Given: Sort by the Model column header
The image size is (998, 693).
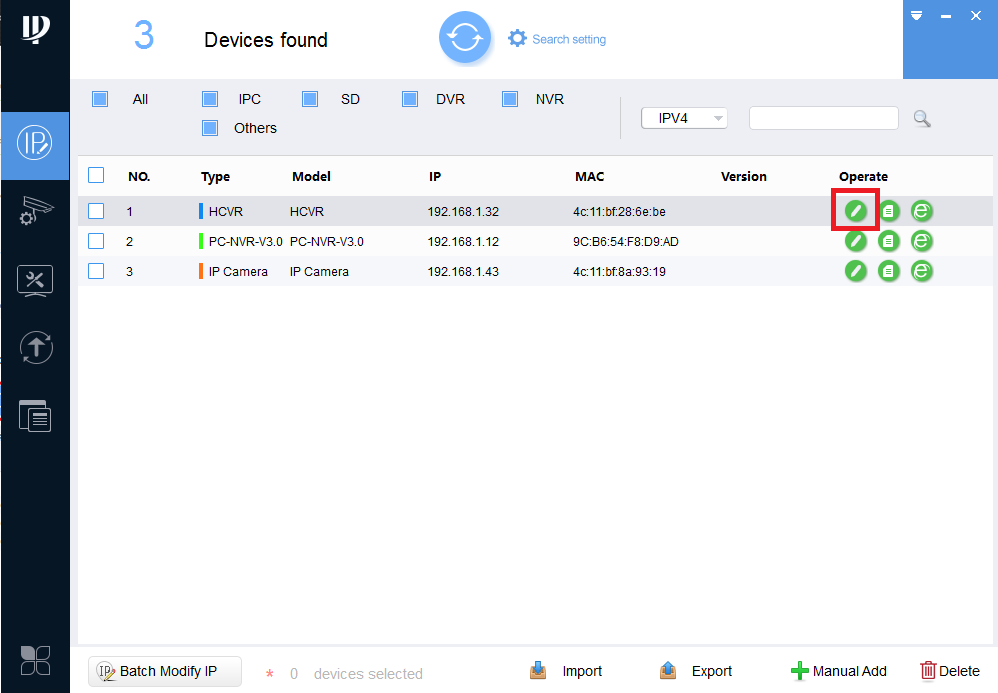Looking at the screenshot, I should (311, 176).
